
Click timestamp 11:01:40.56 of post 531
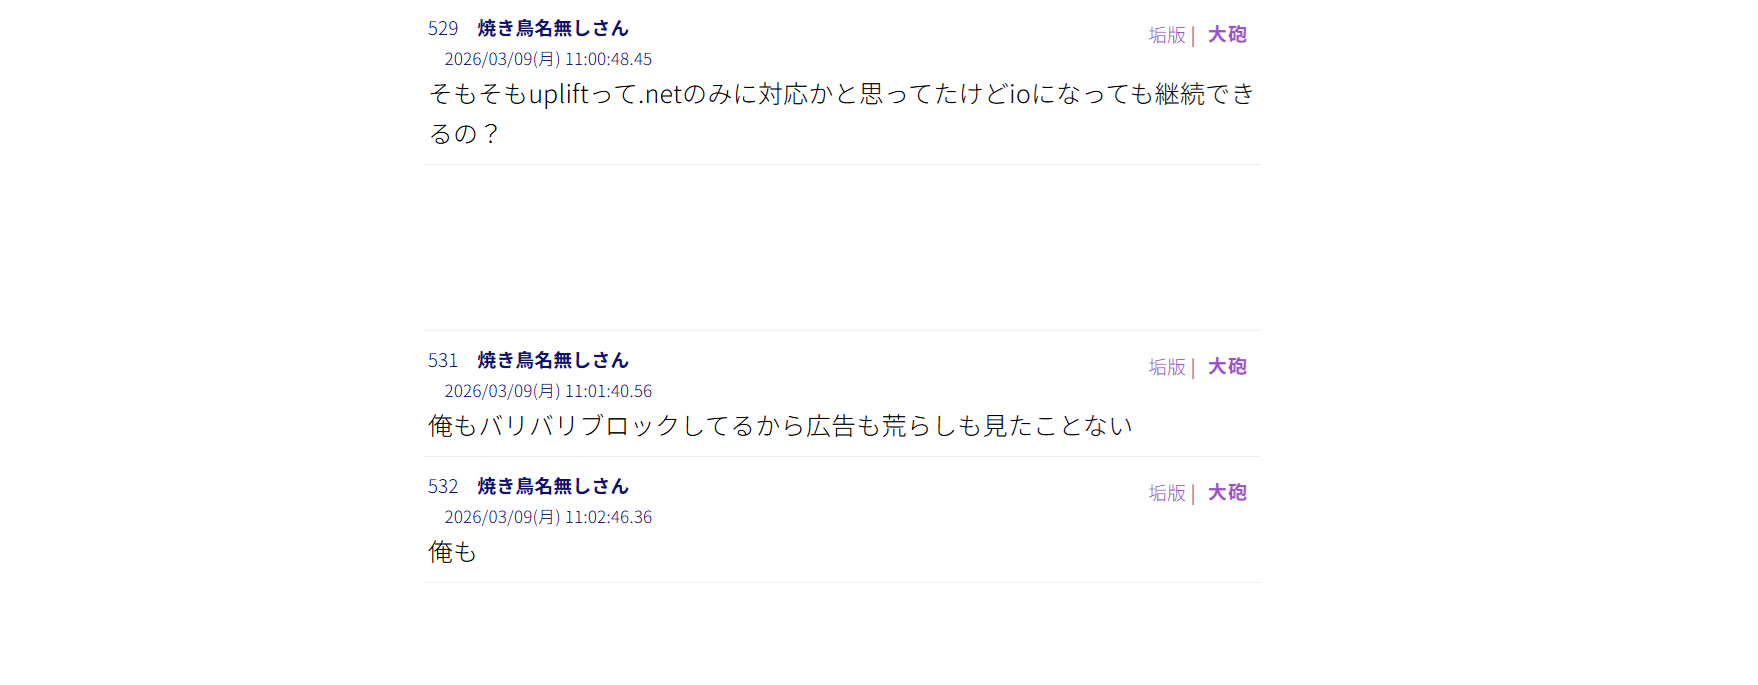(x=608, y=392)
